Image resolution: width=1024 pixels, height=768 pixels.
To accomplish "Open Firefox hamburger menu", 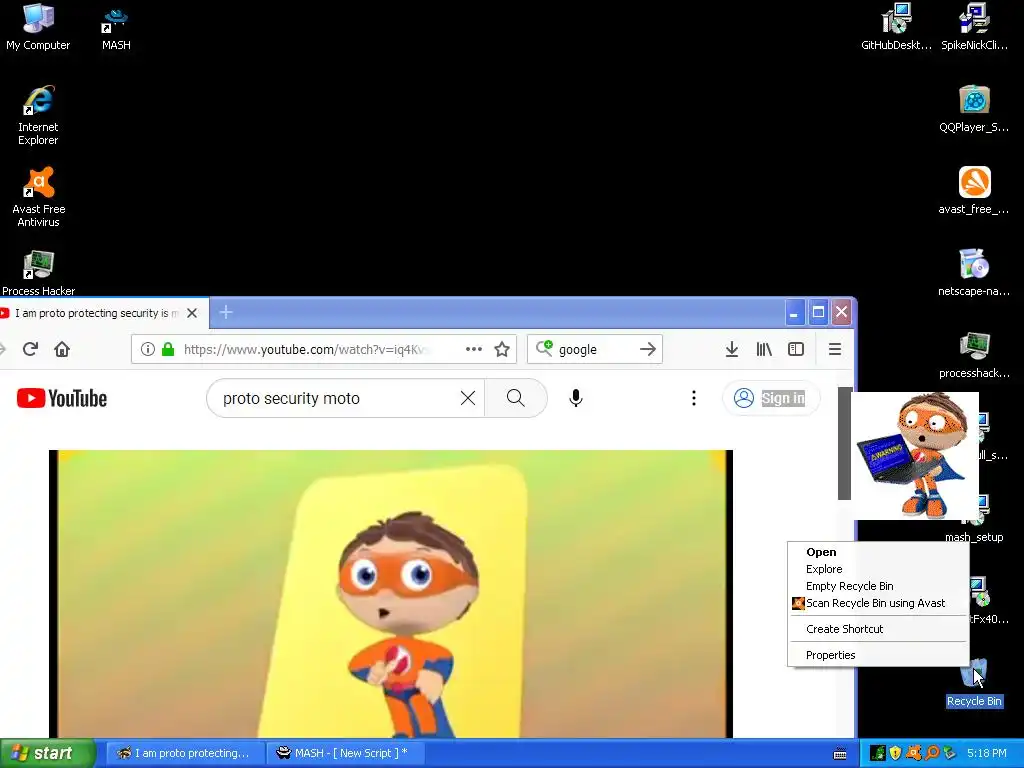I will pos(835,349).
